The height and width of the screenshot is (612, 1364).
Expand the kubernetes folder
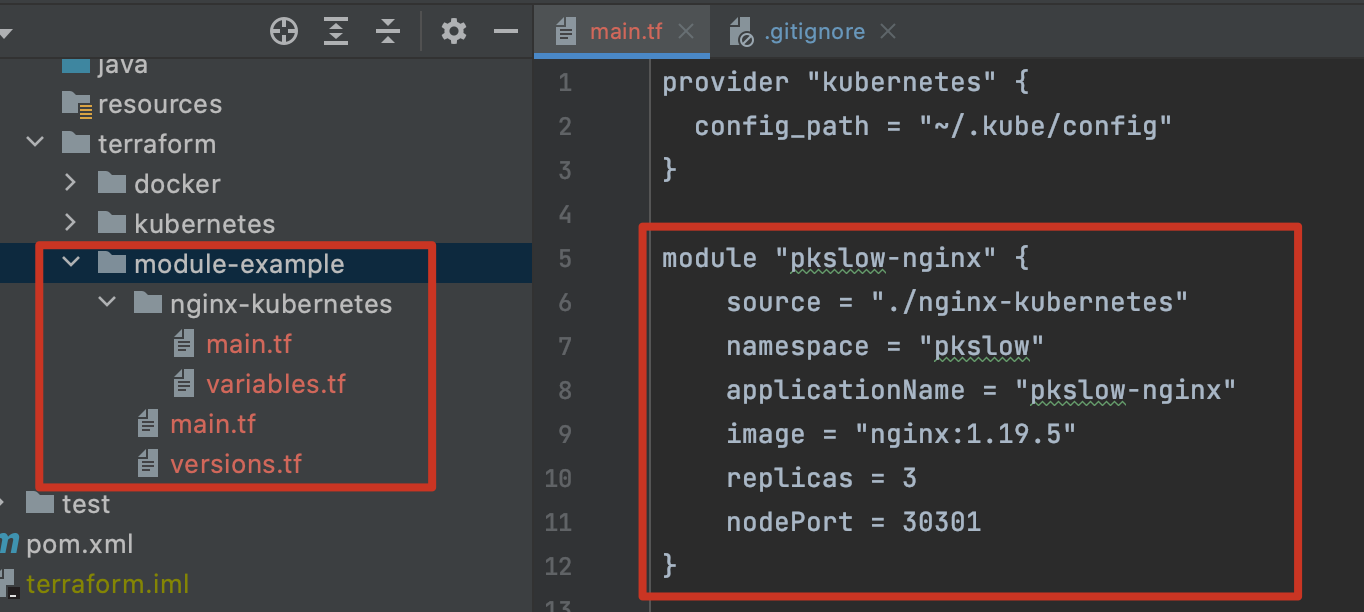70,223
